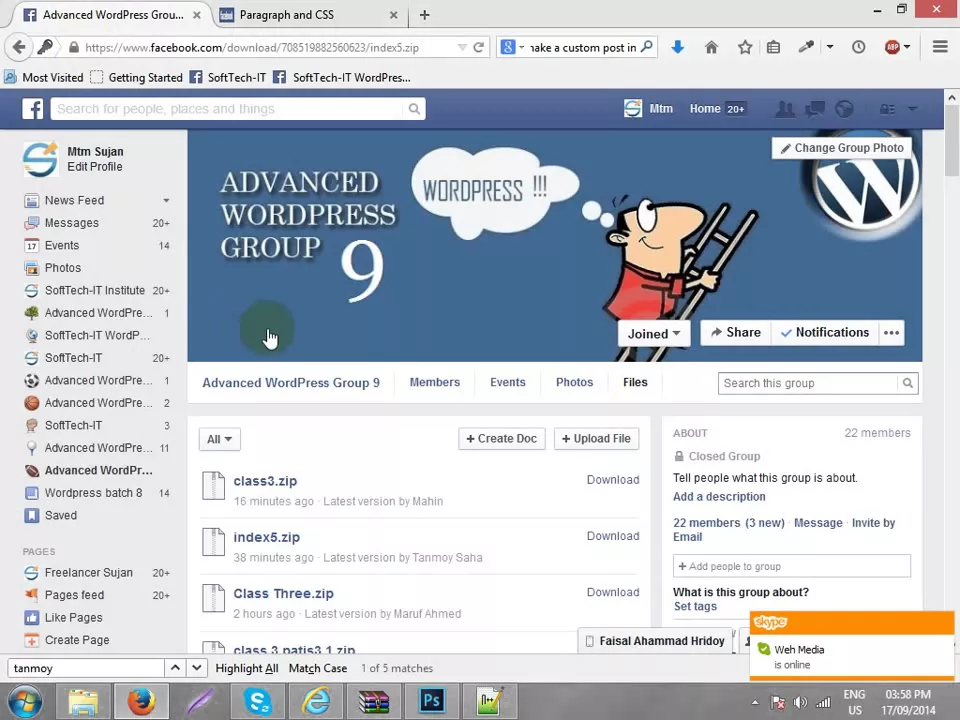Click the Create Doc button

pyautogui.click(x=501, y=438)
